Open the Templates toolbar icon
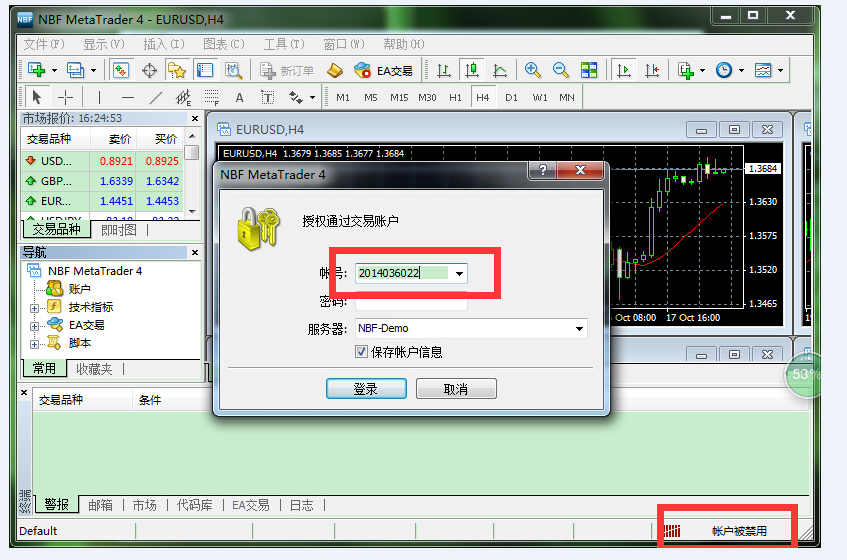Image resolution: width=847 pixels, height=560 pixels. pos(763,70)
